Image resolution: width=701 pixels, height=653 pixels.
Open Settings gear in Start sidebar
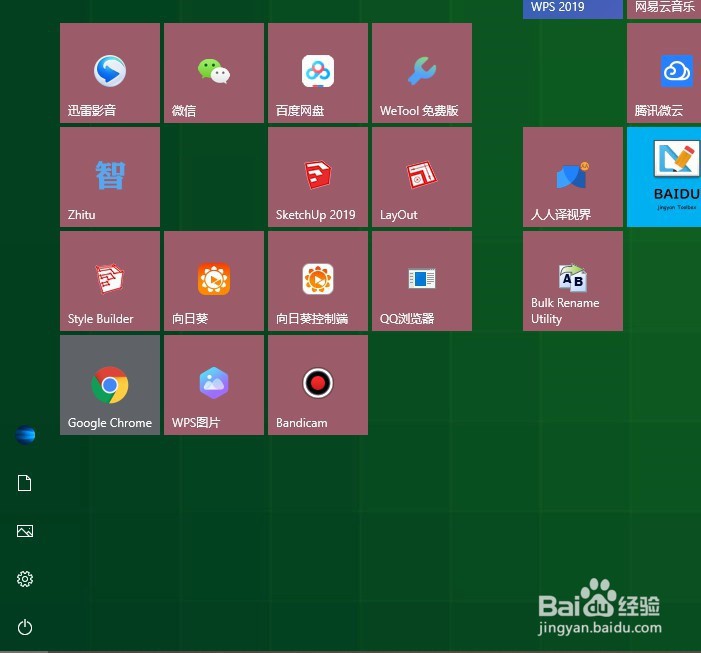(25, 579)
